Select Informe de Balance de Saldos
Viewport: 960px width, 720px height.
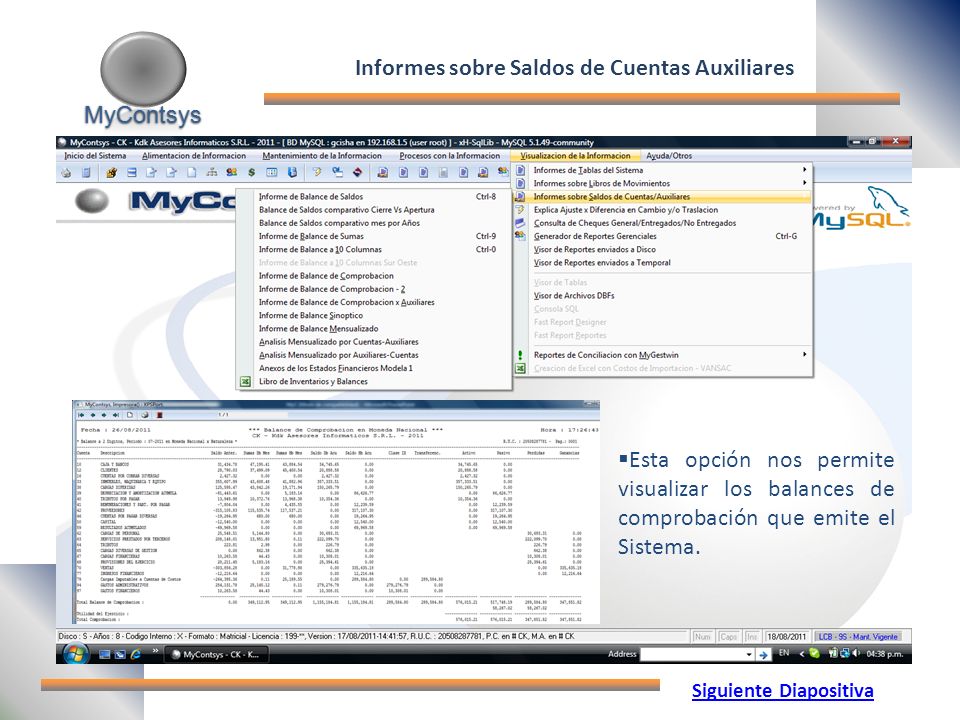[x=374, y=197]
